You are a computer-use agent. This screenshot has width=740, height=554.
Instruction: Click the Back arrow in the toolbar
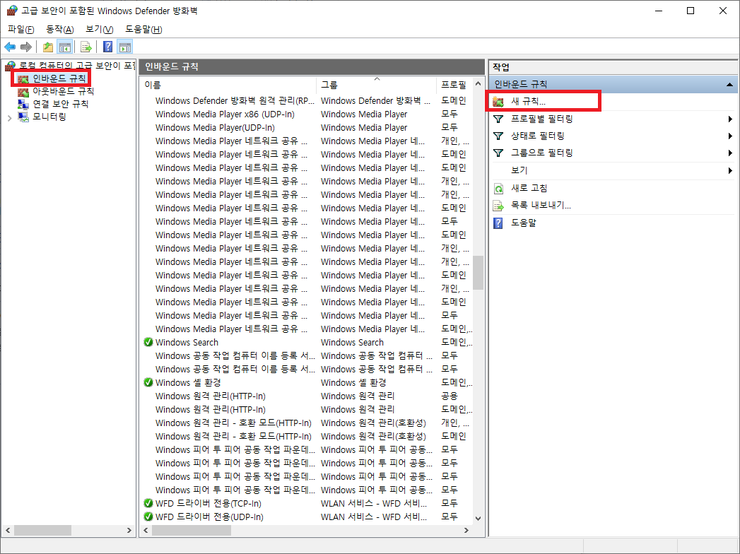10,47
